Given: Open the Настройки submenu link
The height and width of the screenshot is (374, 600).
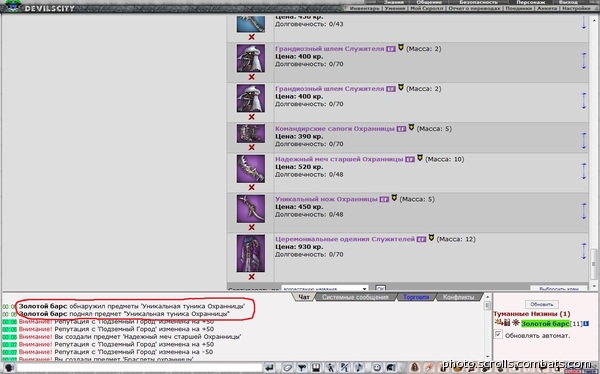Looking at the screenshot, I should pos(577,8).
